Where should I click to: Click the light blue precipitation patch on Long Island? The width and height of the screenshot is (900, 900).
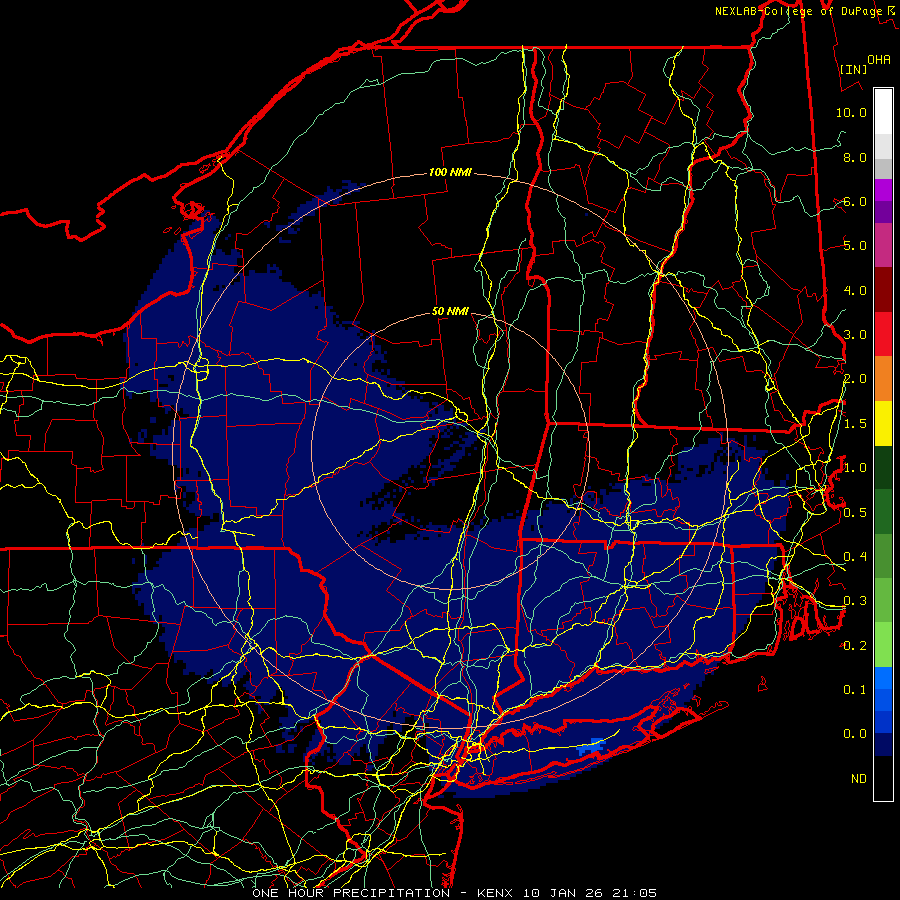591,746
